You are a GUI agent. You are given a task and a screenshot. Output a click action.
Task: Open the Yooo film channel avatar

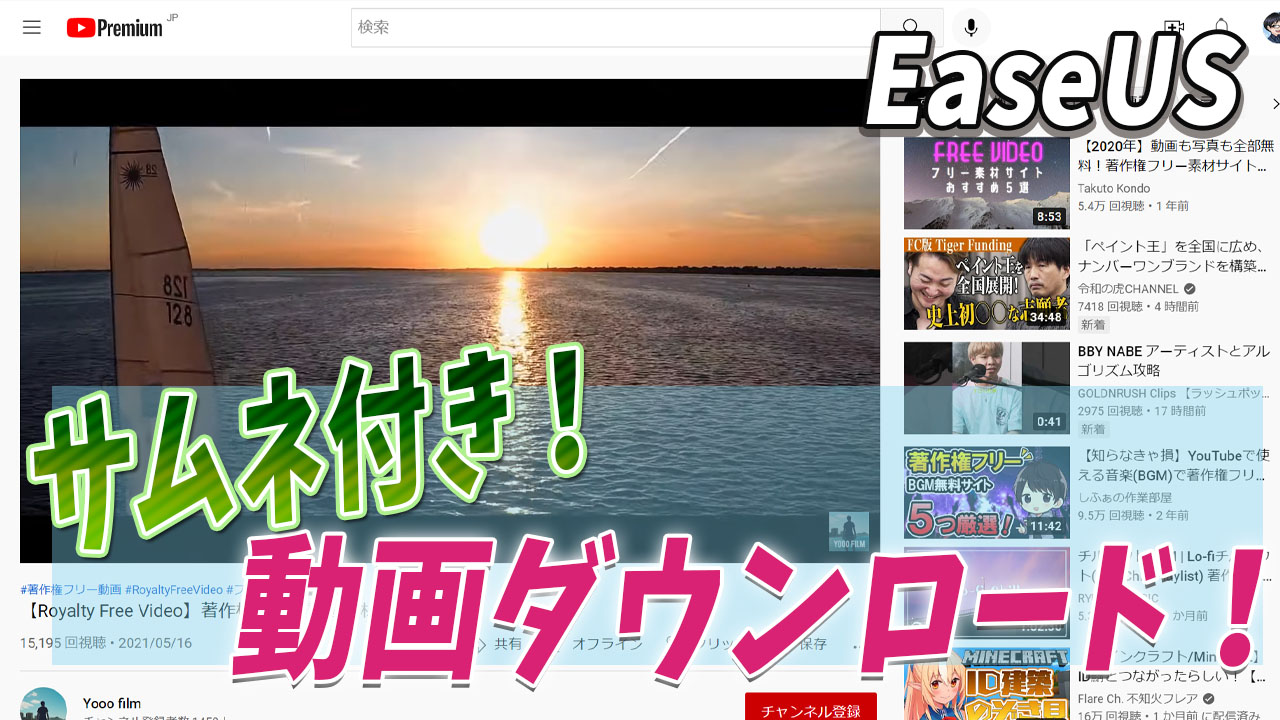43,706
